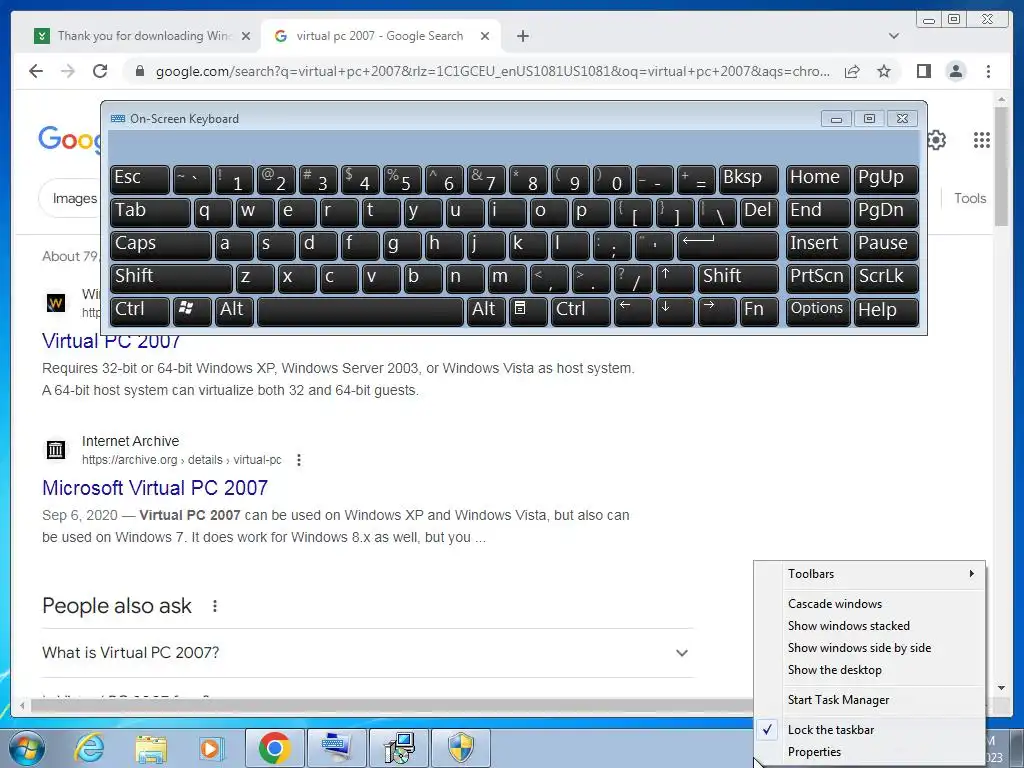1024x768 pixels.
Task: Open Google search settings gear
Action: pos(936,140)
